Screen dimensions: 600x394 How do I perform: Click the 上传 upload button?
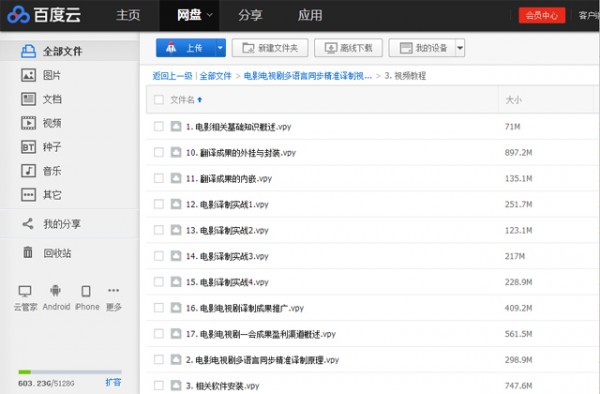point(186,48)
